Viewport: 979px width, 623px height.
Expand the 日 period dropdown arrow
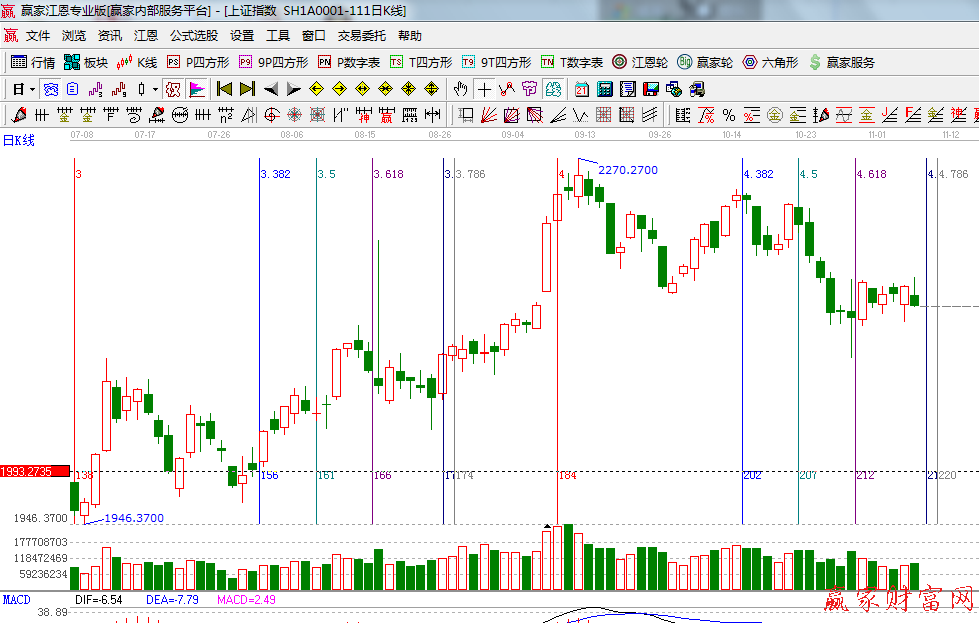[x=32, y=89]
